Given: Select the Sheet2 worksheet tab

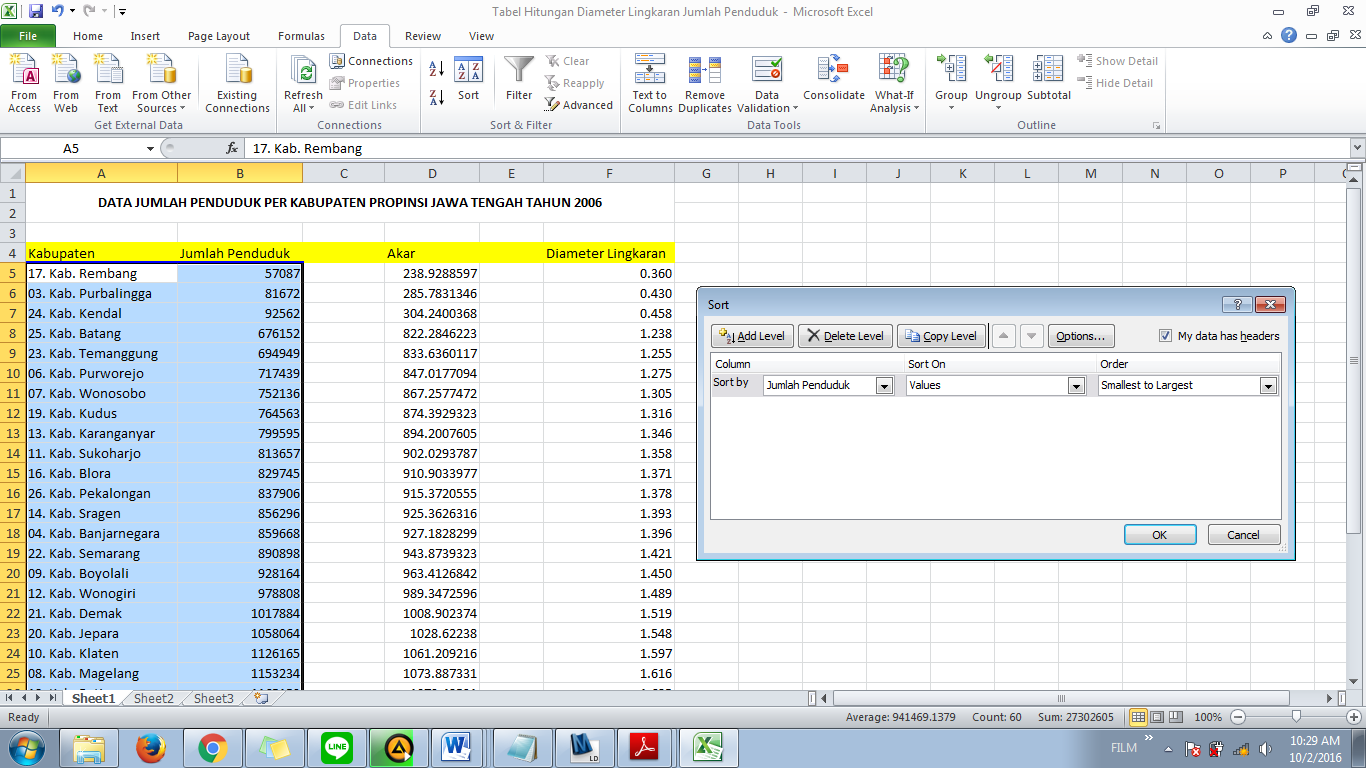Looking at the screenshot, I should pyautogui.click(x=153, y=699).
